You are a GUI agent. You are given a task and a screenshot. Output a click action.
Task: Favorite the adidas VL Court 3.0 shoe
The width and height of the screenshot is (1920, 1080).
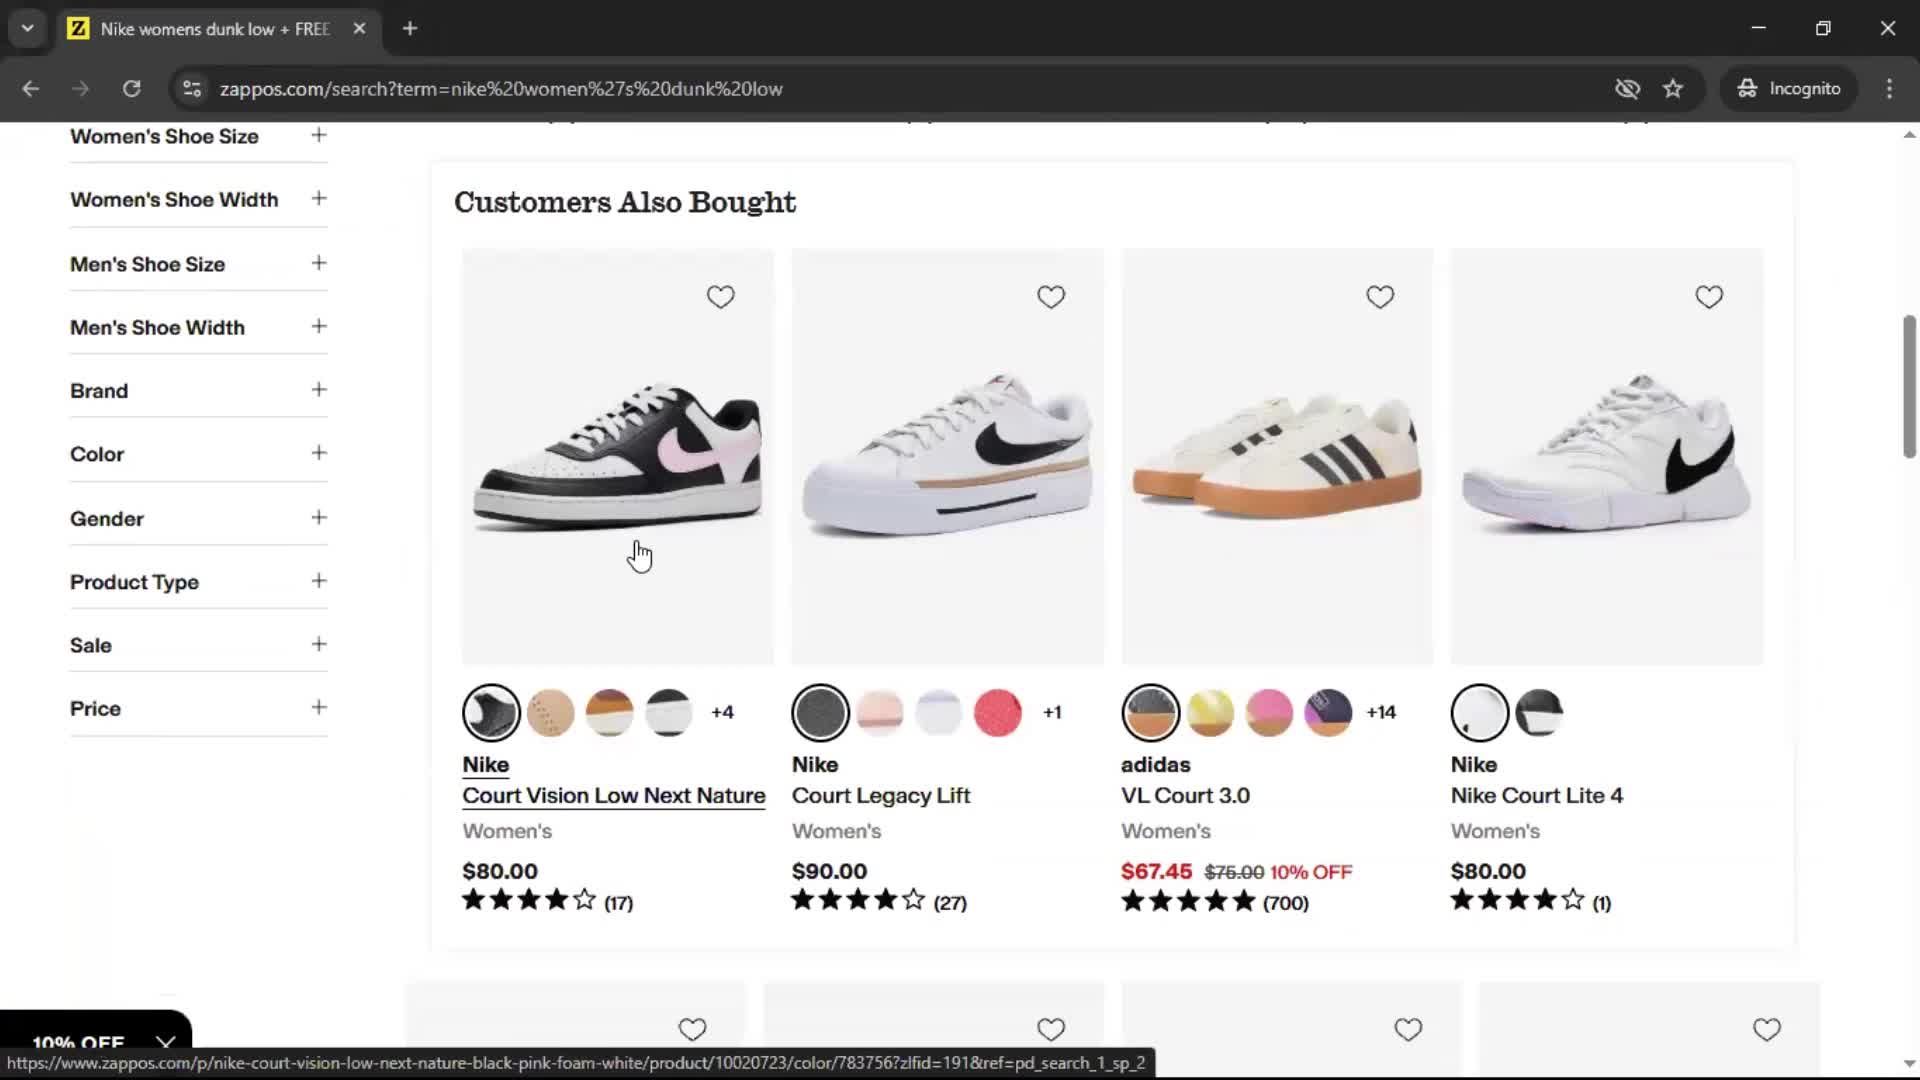point(1380,297)
